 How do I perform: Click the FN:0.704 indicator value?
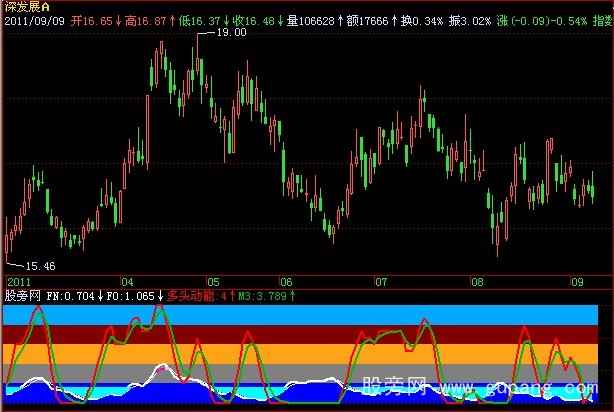pos(71,296)
